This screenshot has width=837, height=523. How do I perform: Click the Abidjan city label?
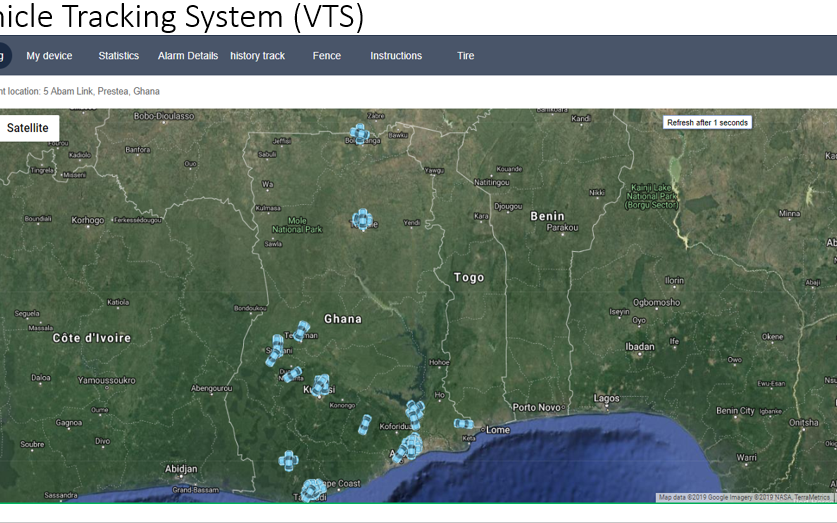[181, 469]
